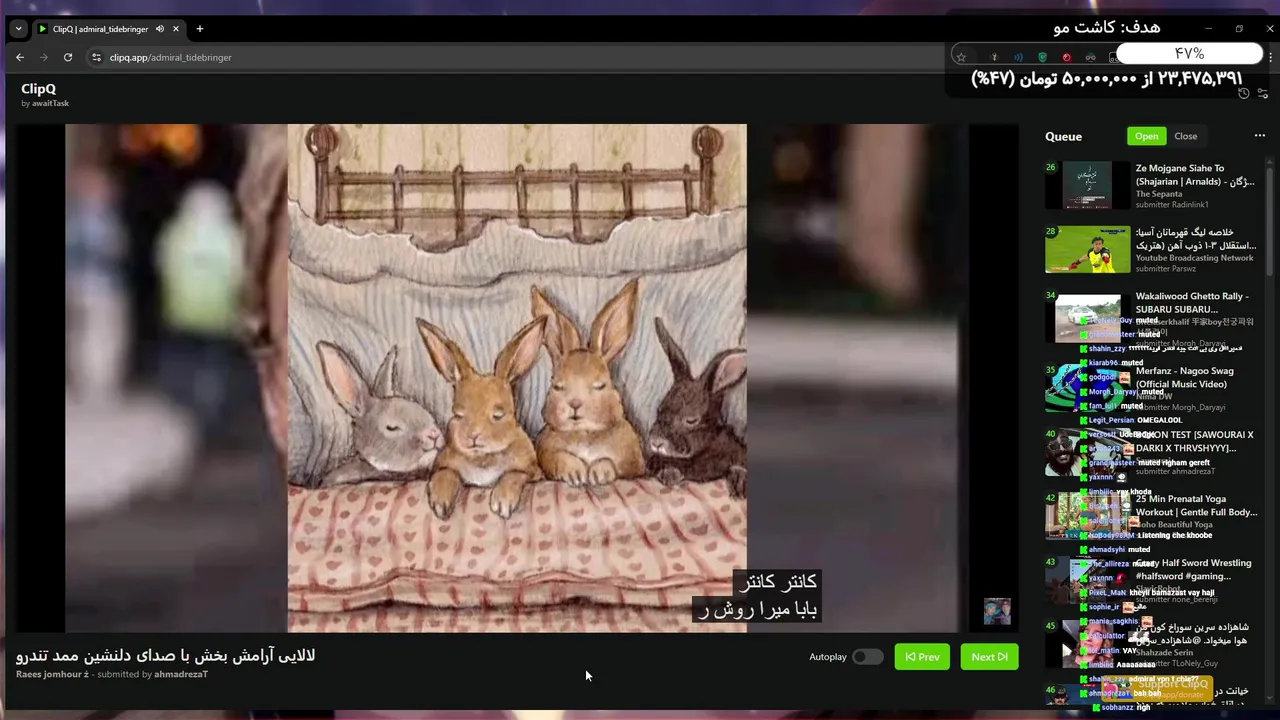The image size is (1280, 720).
Task: Select queue item 40 thumbnail
Action: click(1088, 451)
